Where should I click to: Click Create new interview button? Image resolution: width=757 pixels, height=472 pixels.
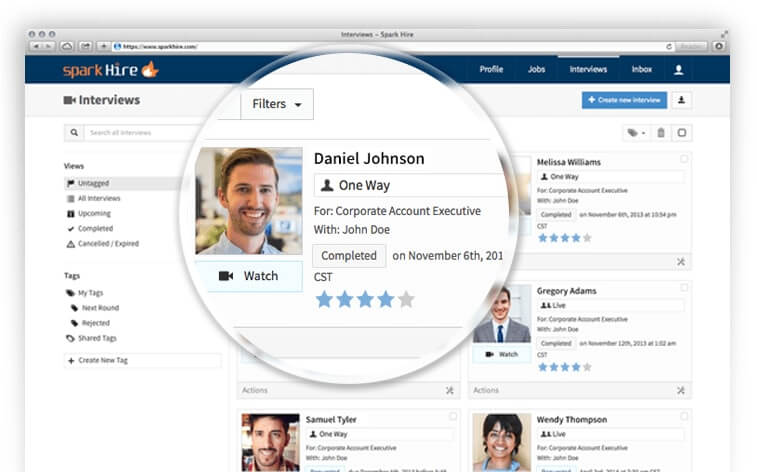click(x=624, y=100)
